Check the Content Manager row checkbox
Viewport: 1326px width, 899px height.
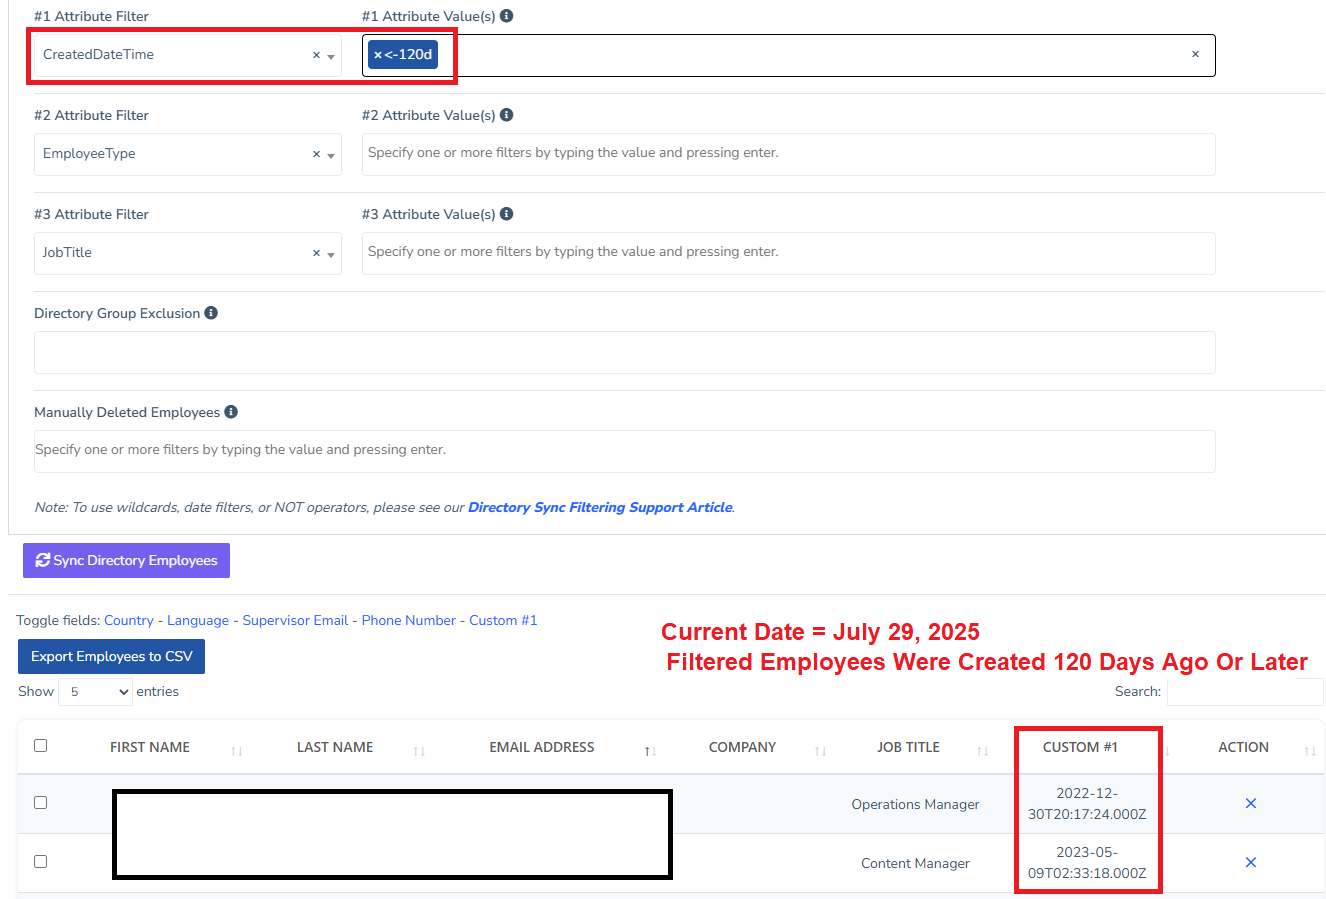[x=41, y=862]
